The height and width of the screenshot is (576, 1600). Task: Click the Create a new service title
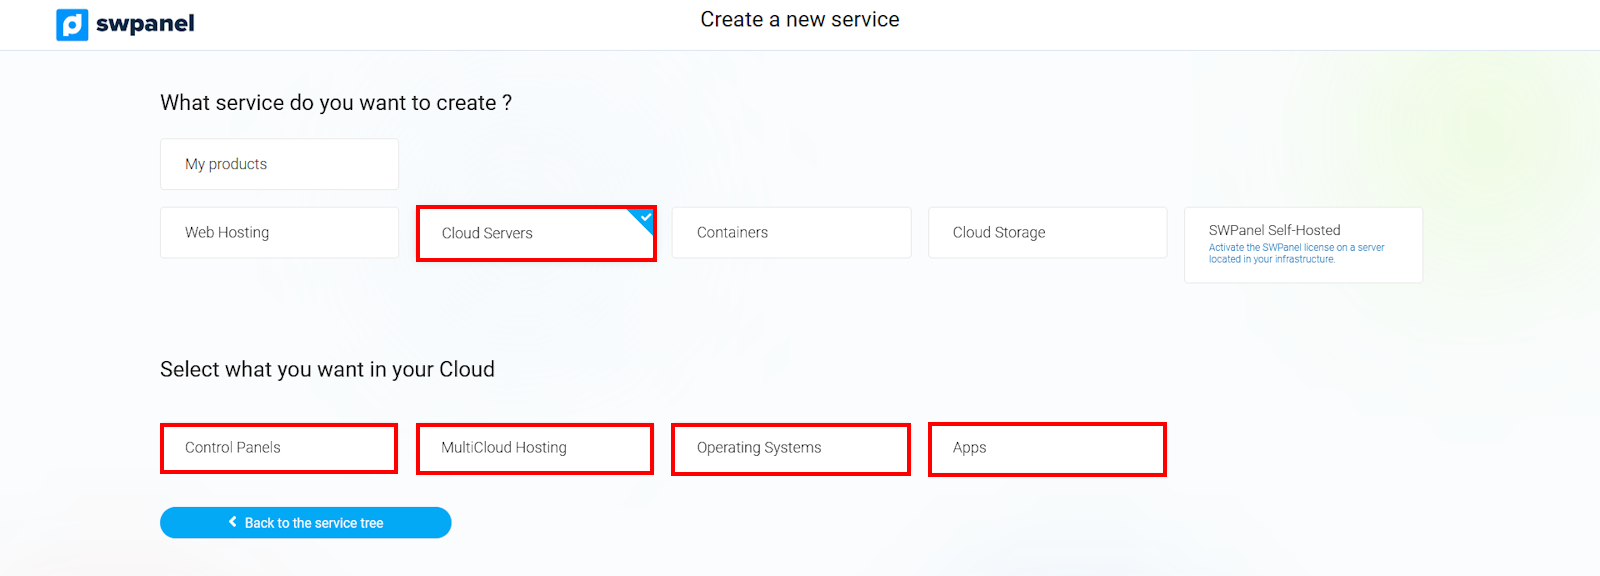pos(799,20)
